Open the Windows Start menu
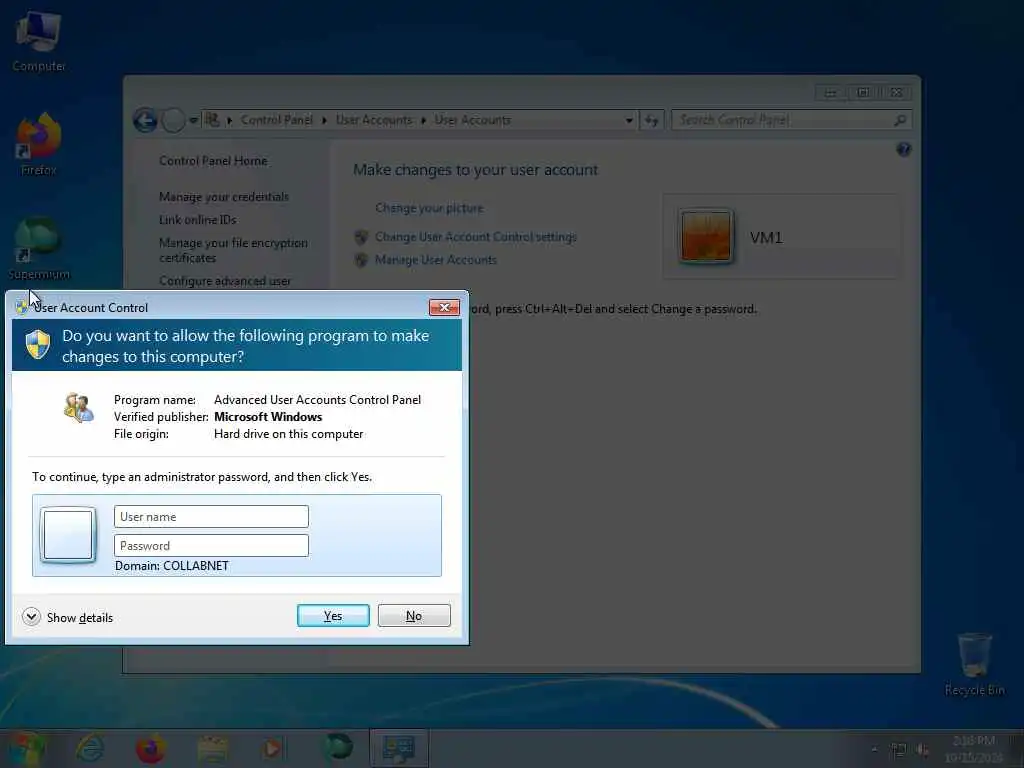Image resolution: width=1024 pixels, height=768 pixels. [x=26, y=749]
